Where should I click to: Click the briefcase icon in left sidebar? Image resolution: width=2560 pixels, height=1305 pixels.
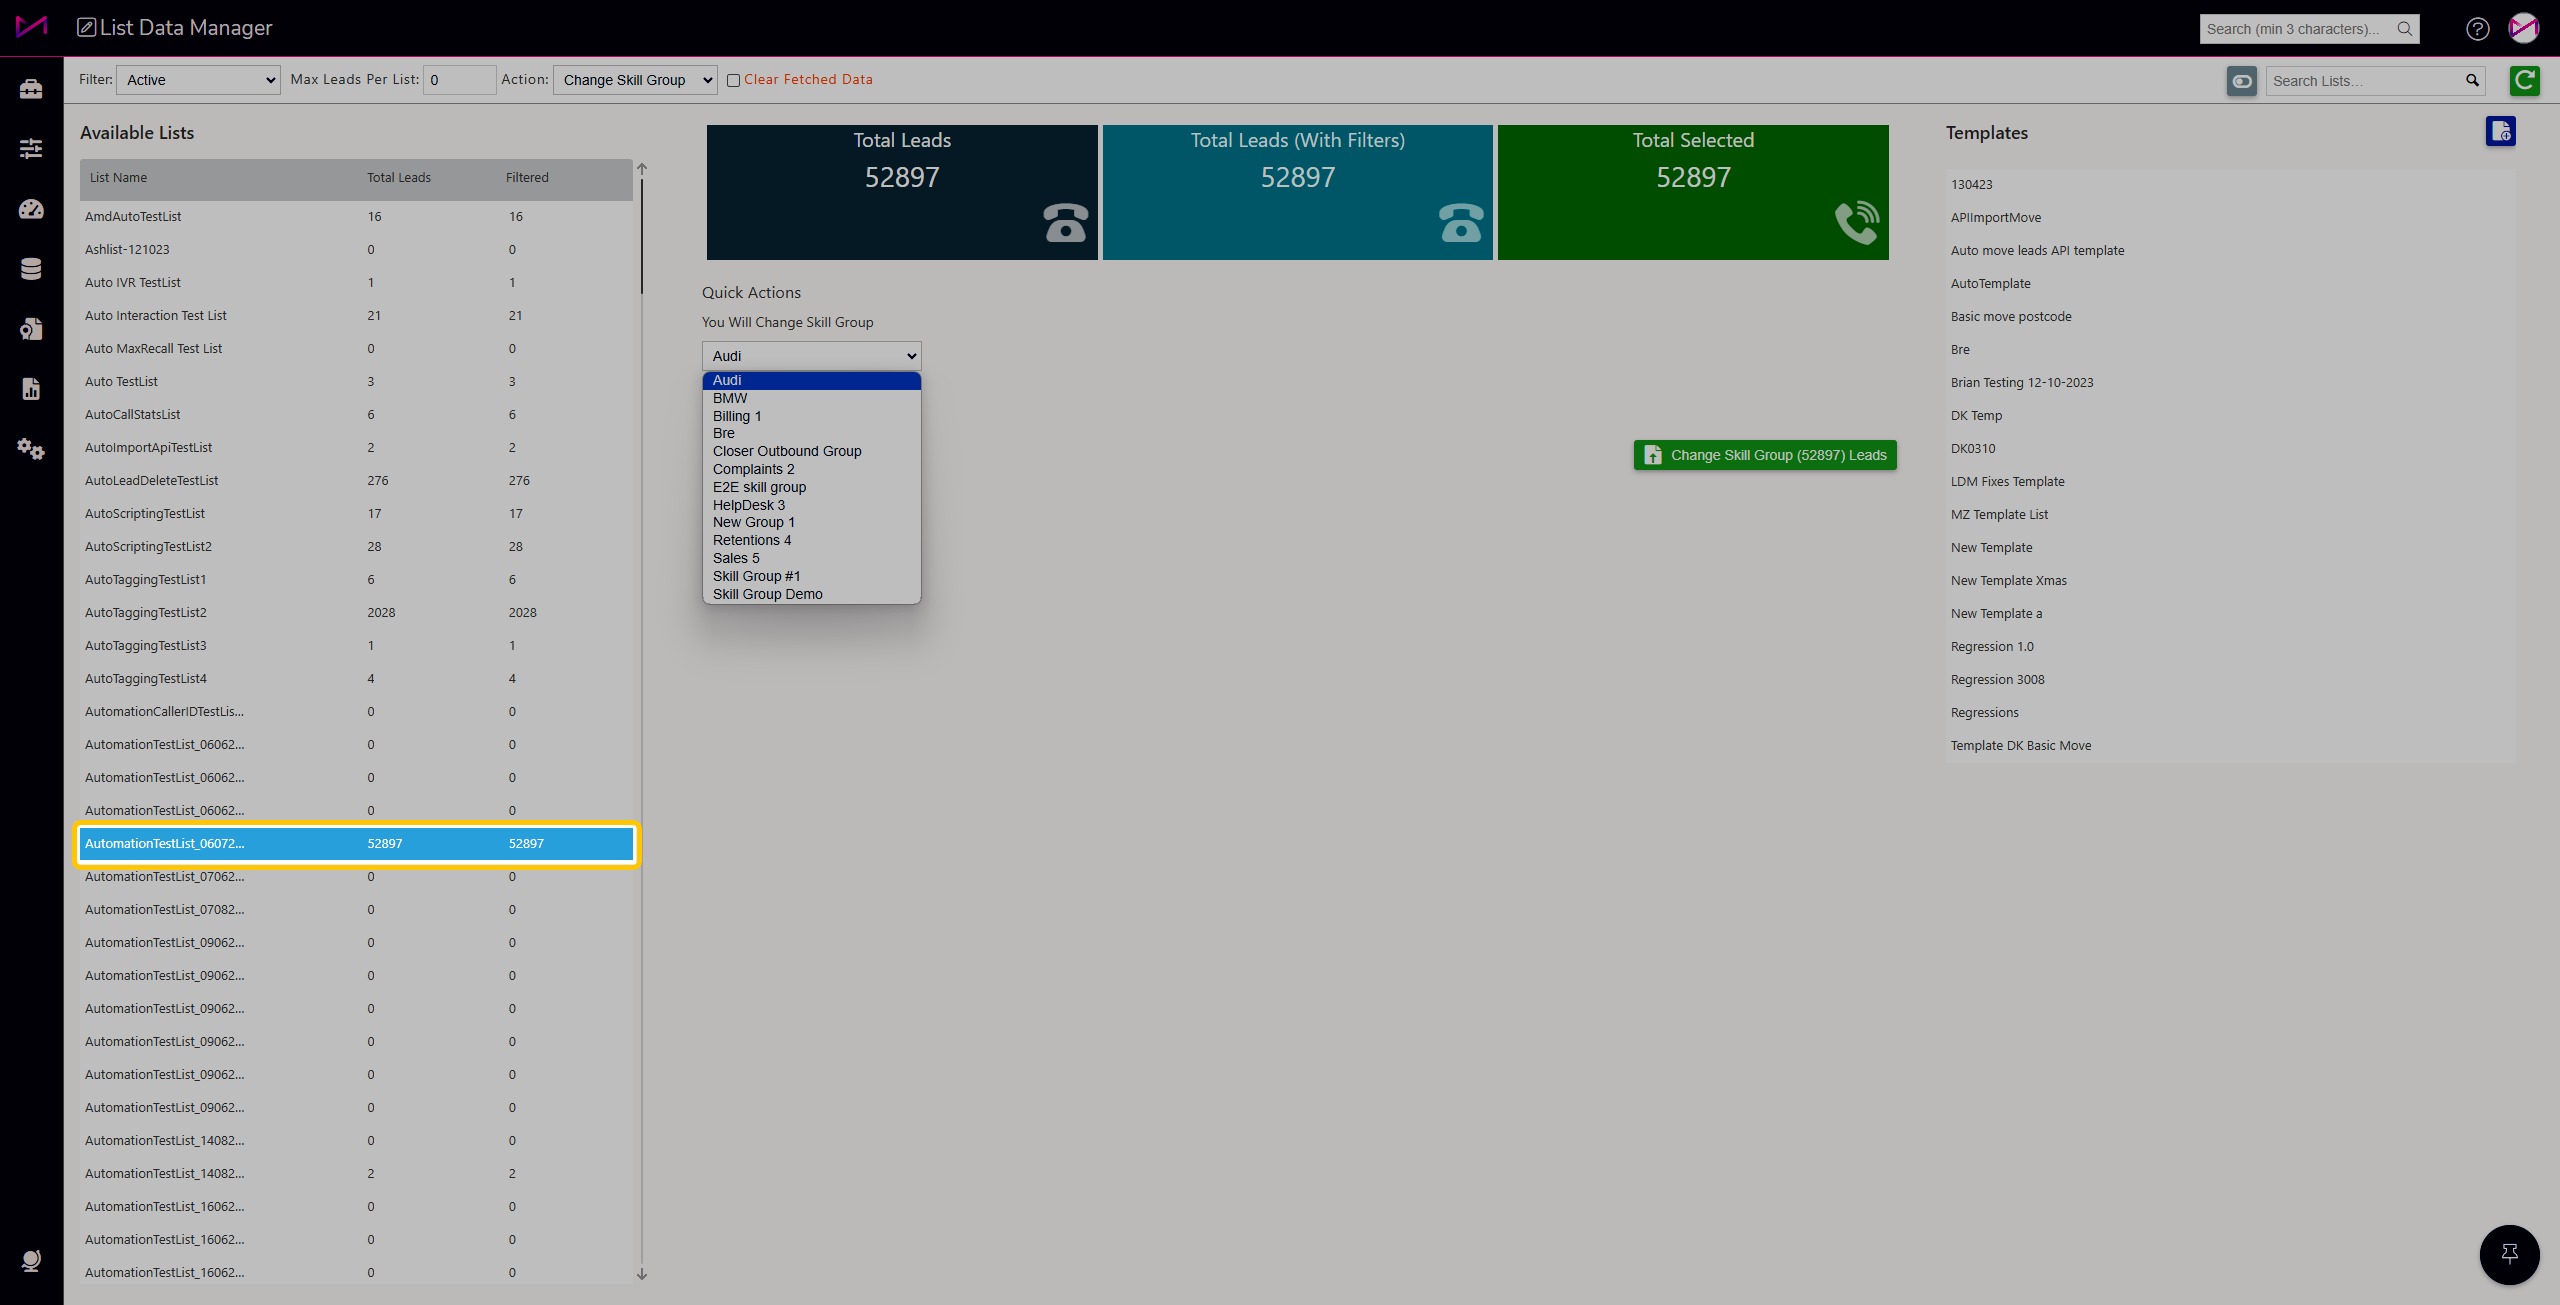pos(31,89)
